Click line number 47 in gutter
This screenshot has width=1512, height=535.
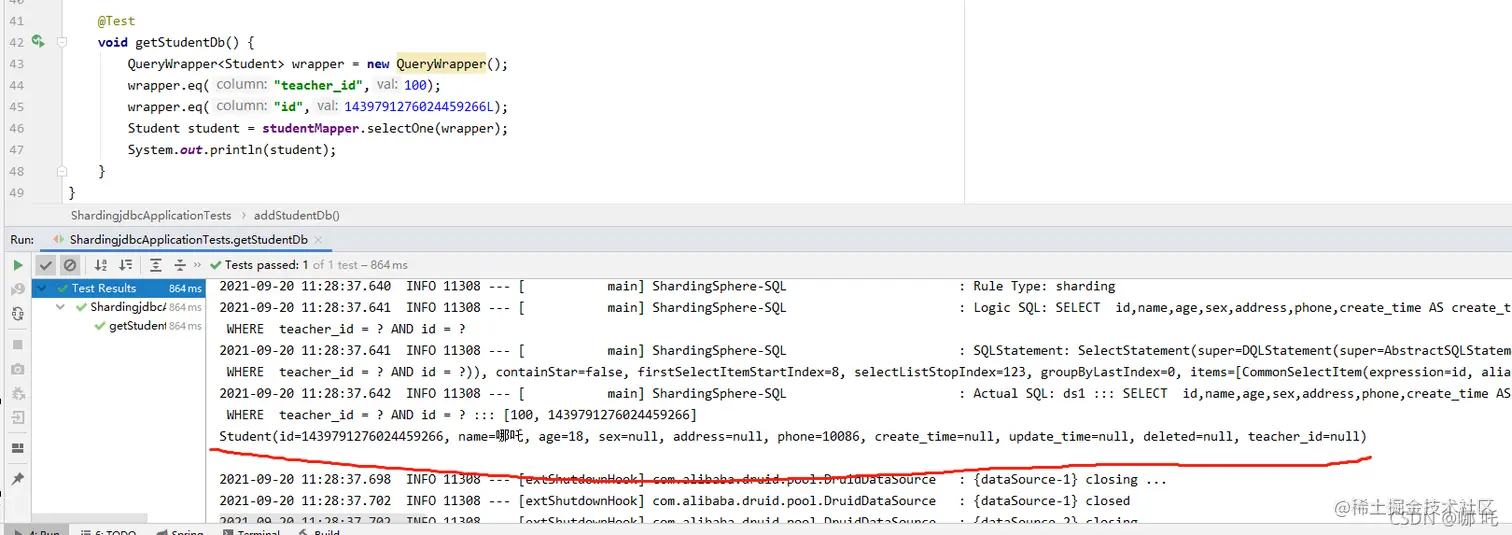pos(15,149)
